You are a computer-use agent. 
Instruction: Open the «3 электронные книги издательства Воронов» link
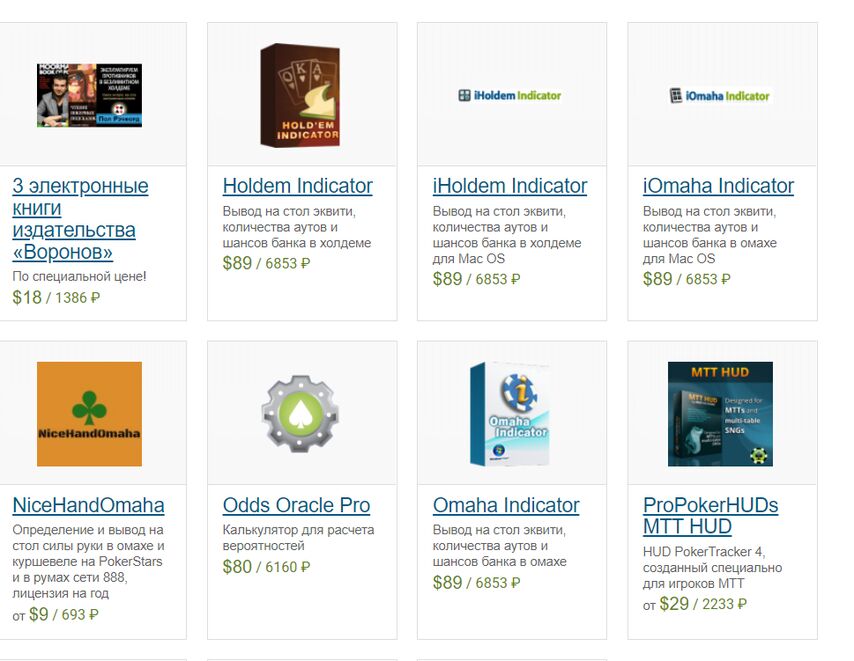81,219
